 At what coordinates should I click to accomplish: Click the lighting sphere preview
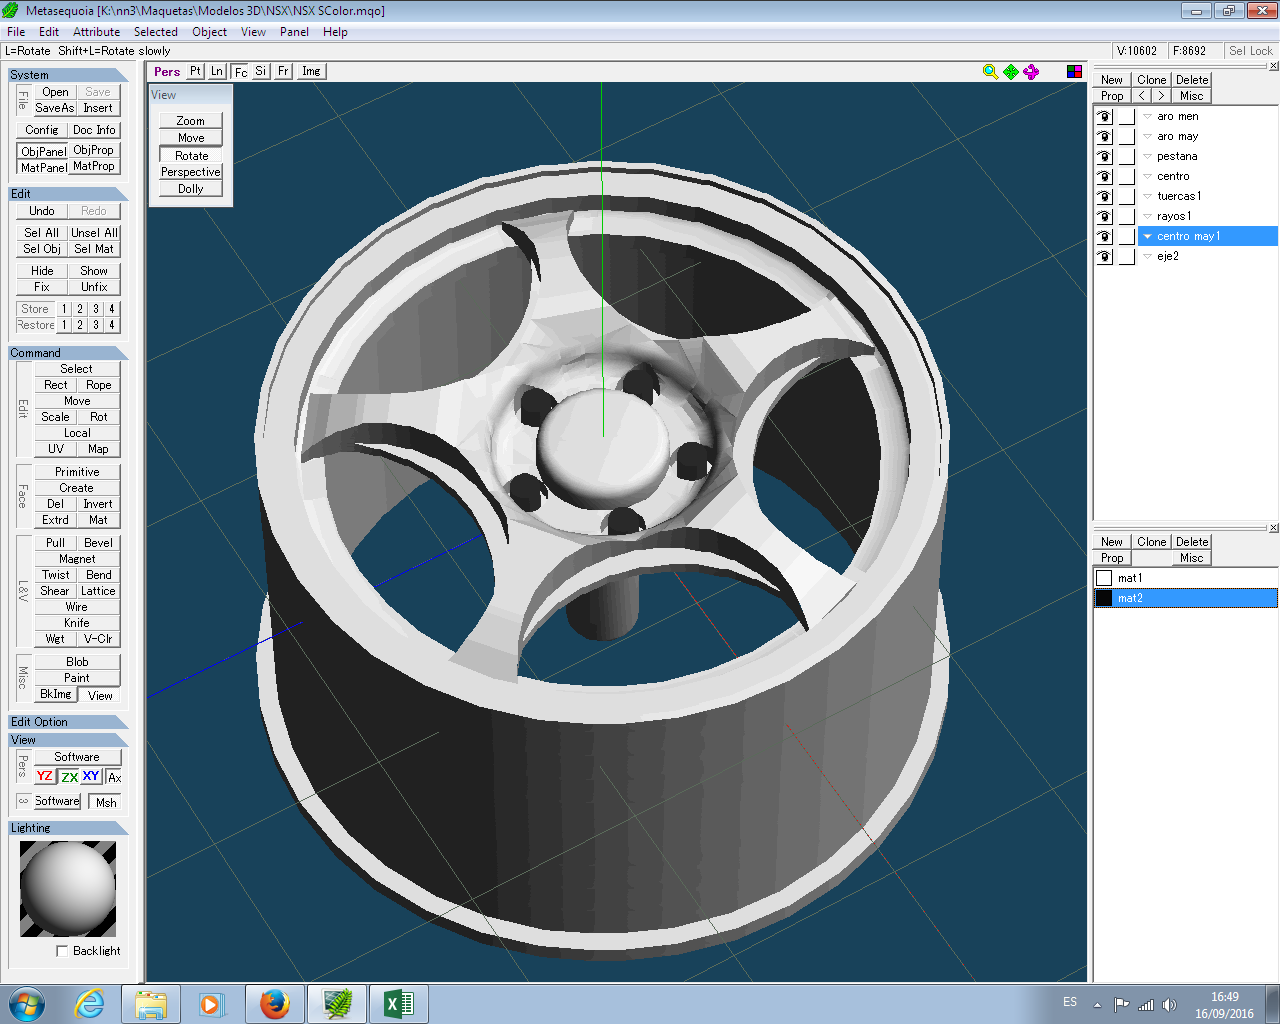tap(68, 888)
